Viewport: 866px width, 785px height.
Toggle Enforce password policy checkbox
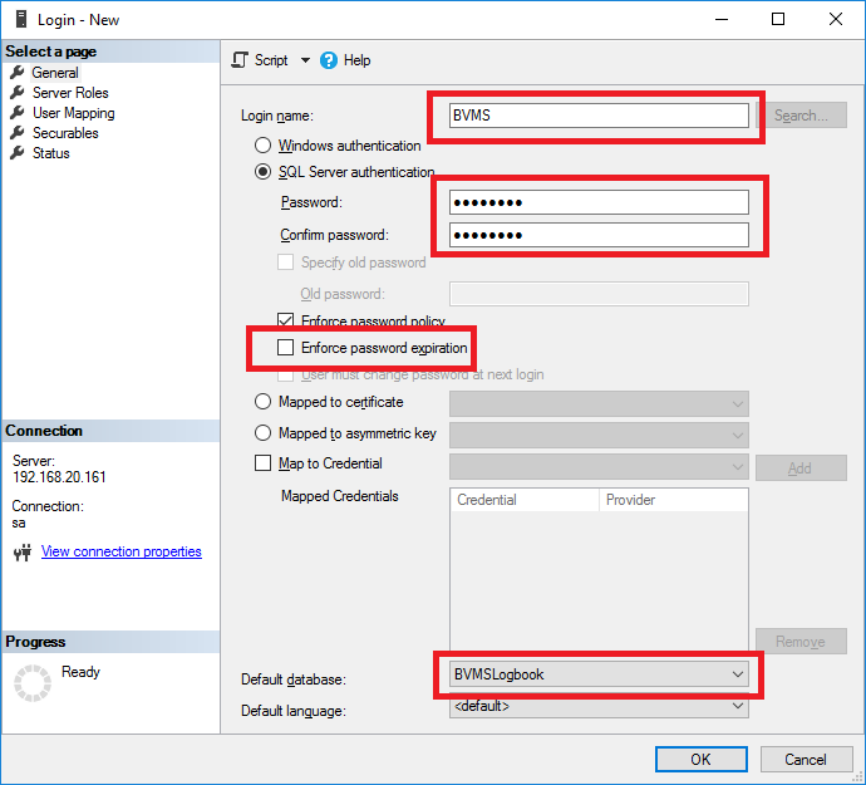point(286,320)
